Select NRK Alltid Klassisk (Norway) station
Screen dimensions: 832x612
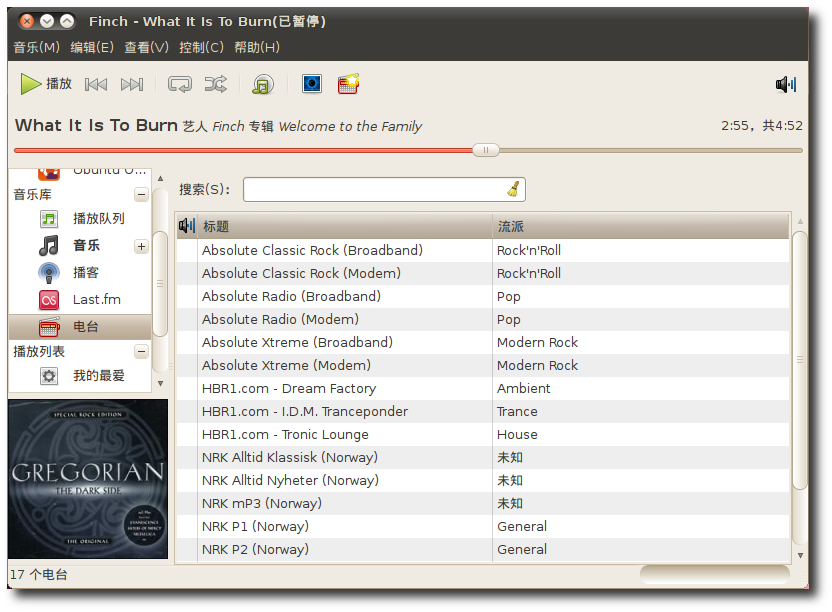[482, 458]
